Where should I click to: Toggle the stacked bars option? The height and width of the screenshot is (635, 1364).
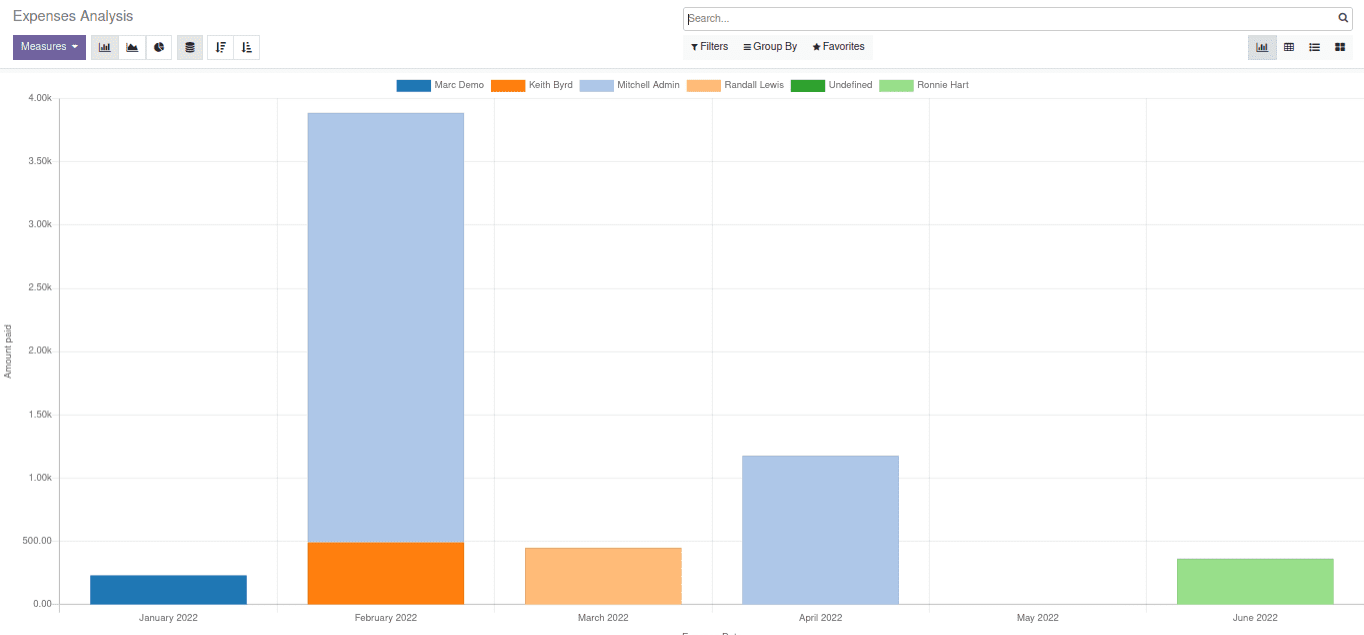[x=190, y=47]
